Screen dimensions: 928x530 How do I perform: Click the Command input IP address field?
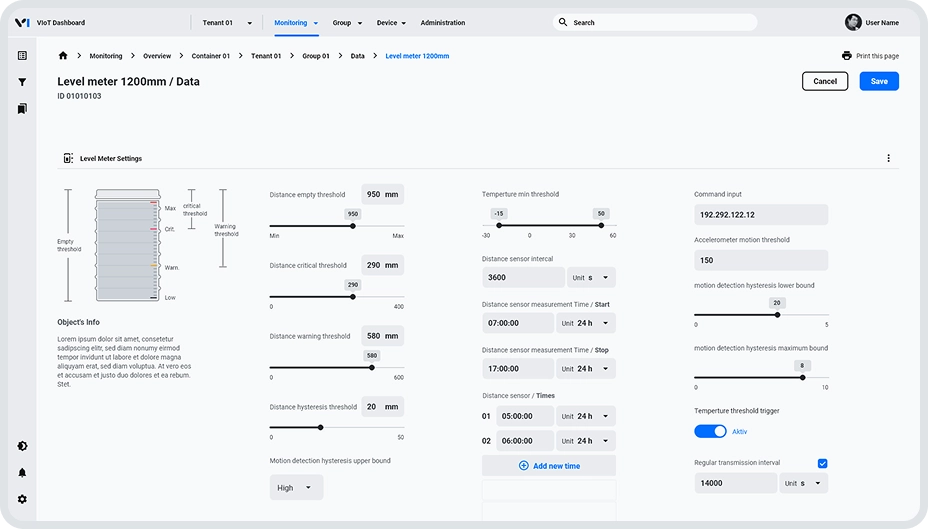[761, 214]
